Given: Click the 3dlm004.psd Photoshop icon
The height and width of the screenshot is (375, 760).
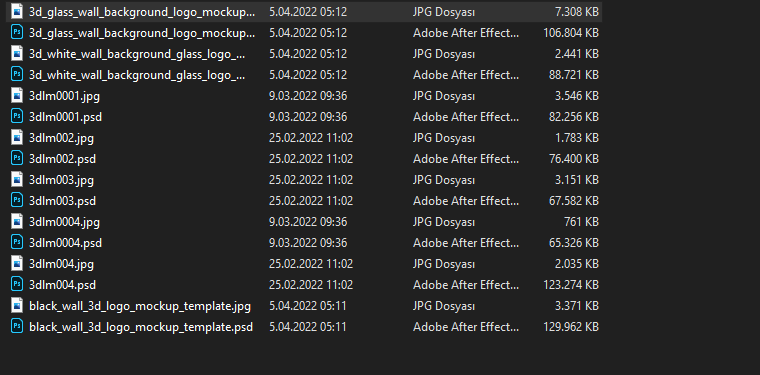Looking at the screenshot, I should (17, 284).
